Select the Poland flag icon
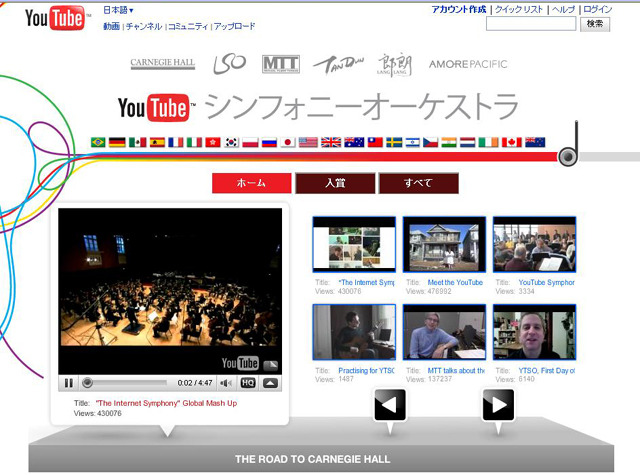 pos(250,142)
